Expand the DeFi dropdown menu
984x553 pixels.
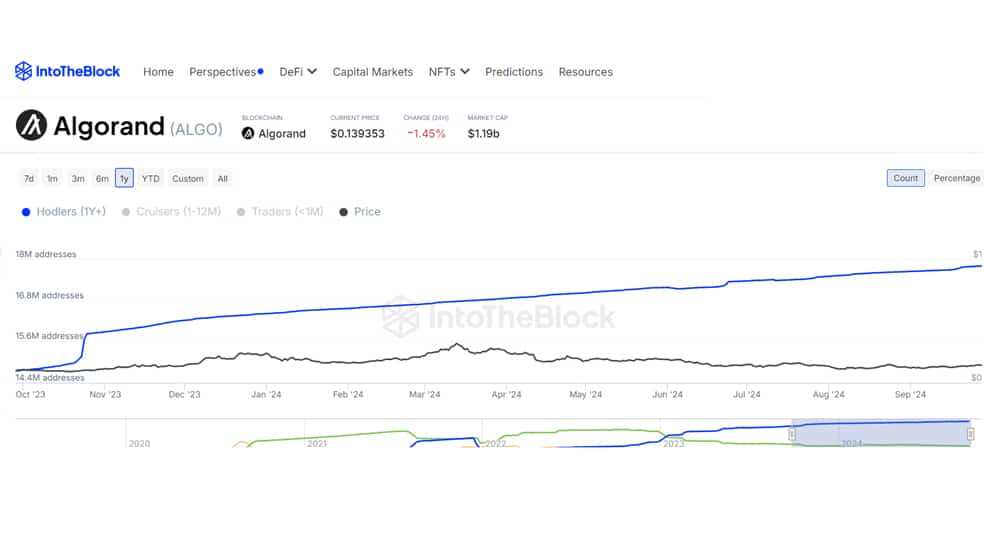(298, 72)
